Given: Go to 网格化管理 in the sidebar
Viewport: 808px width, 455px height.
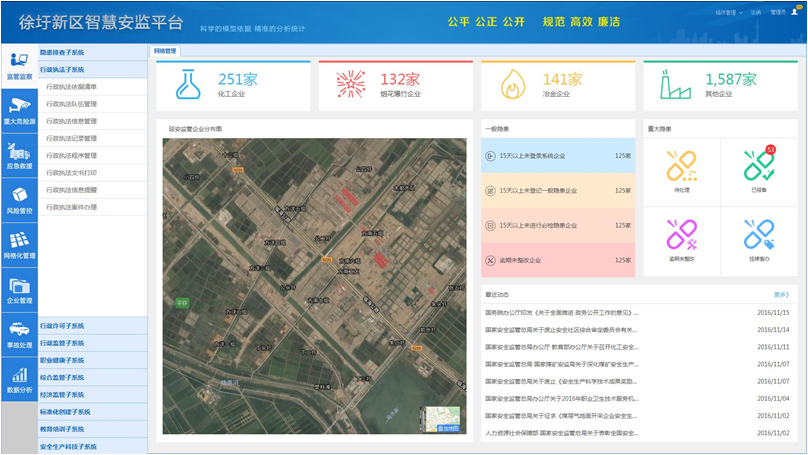Looking at the screenshot, I should point(19,244).
